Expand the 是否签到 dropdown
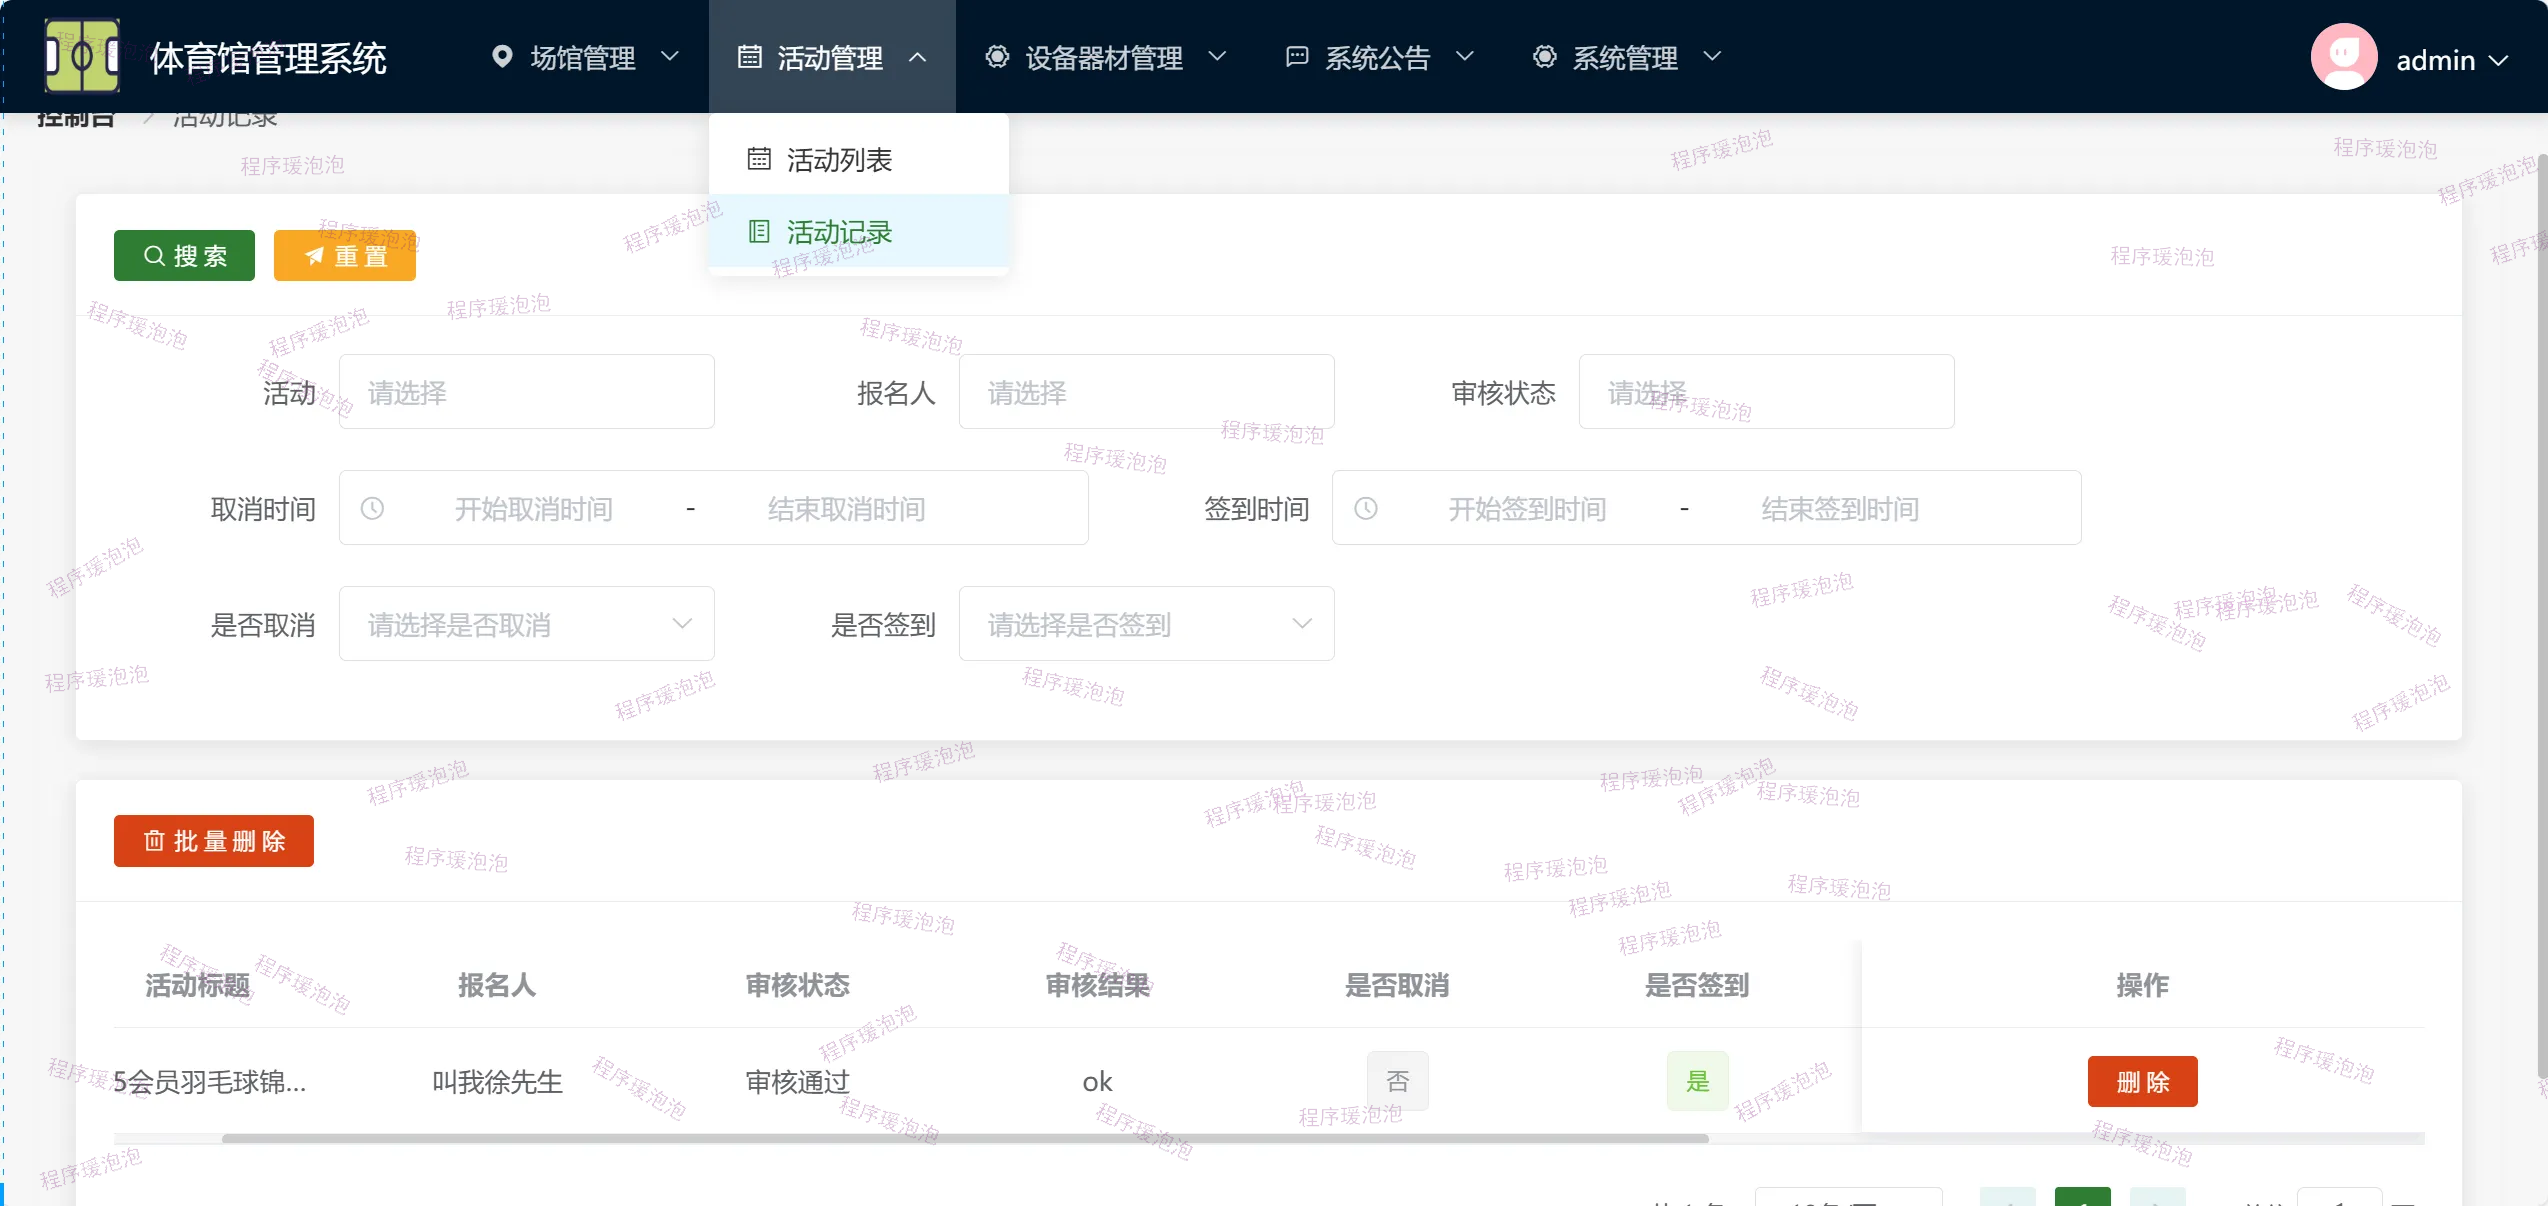The width and height of the screenshot is (2548, 1206). click(1146, 624)
